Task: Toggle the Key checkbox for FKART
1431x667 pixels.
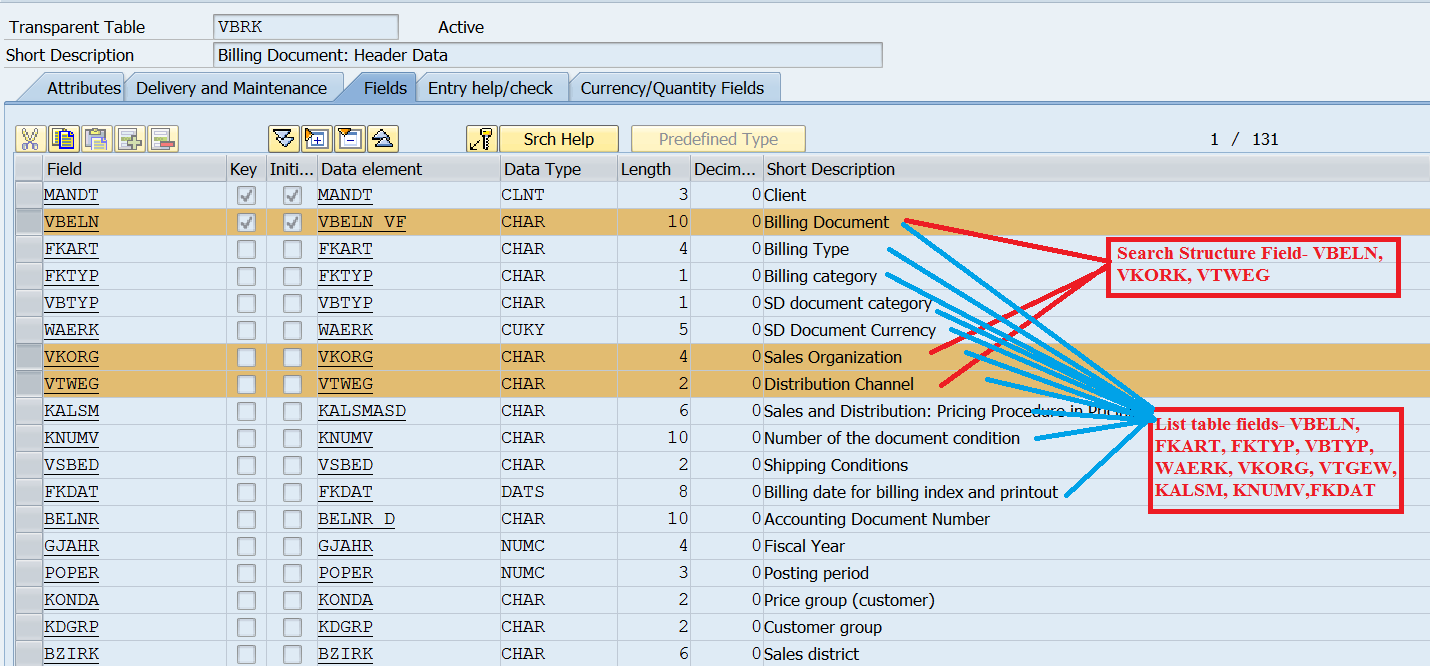Action: click(x=245, y=249)
